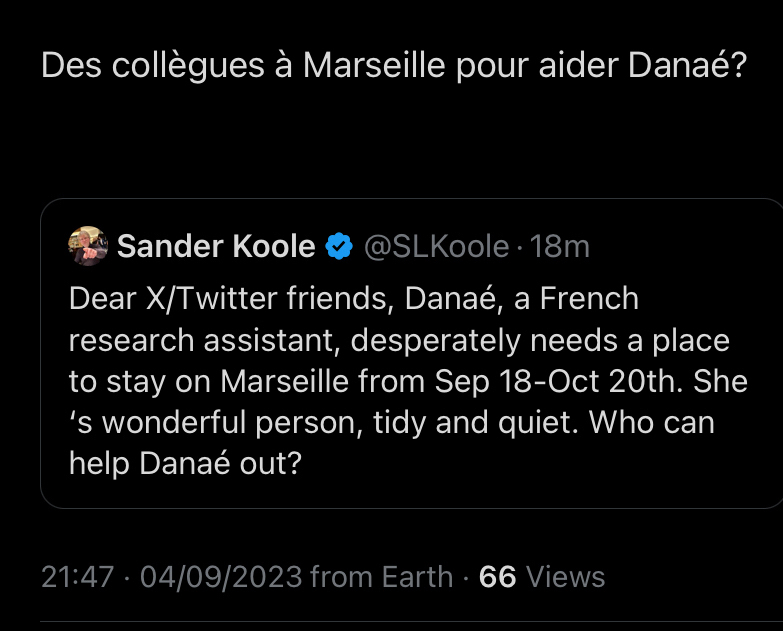
Task: Click the 04/09/2023 post date
Action: point(220,577)
